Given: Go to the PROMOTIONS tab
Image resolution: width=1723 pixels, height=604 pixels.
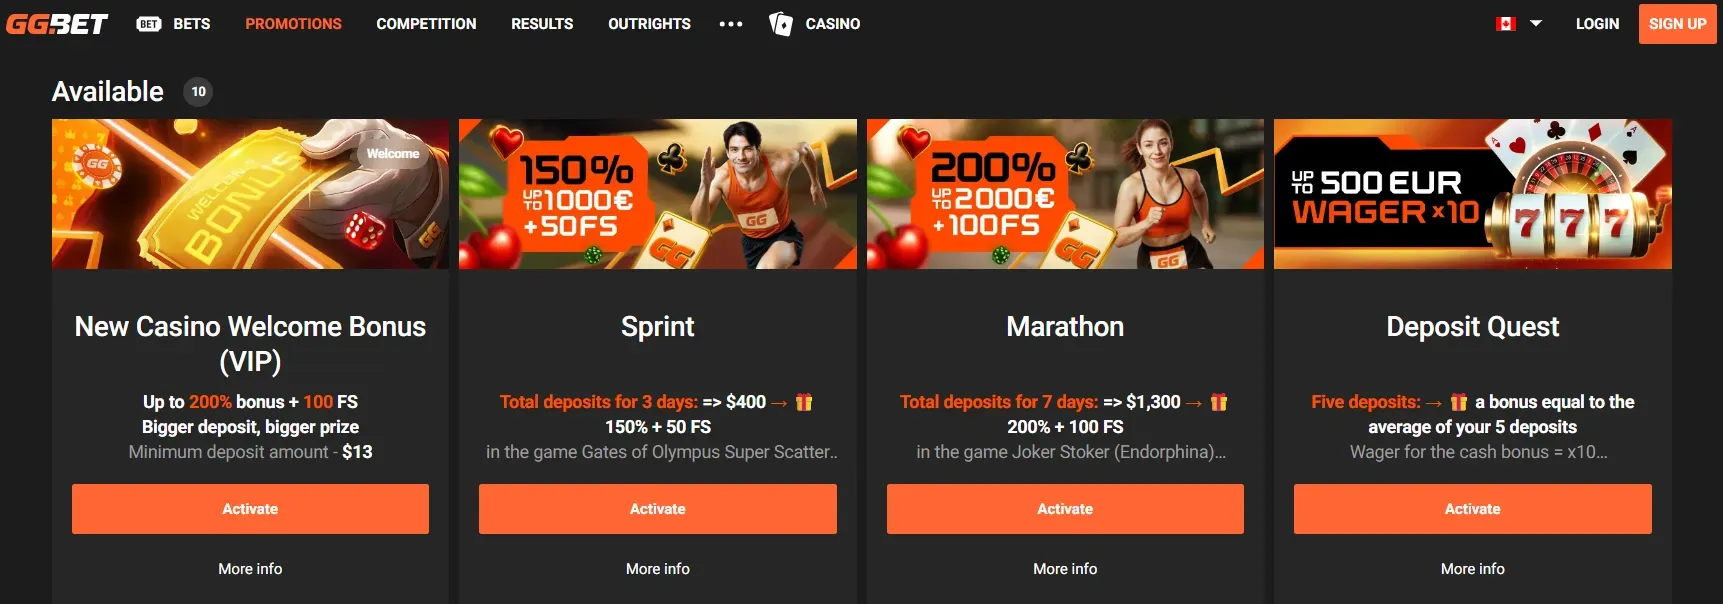Looking at the screenshot, I should [x=293, y=24].
